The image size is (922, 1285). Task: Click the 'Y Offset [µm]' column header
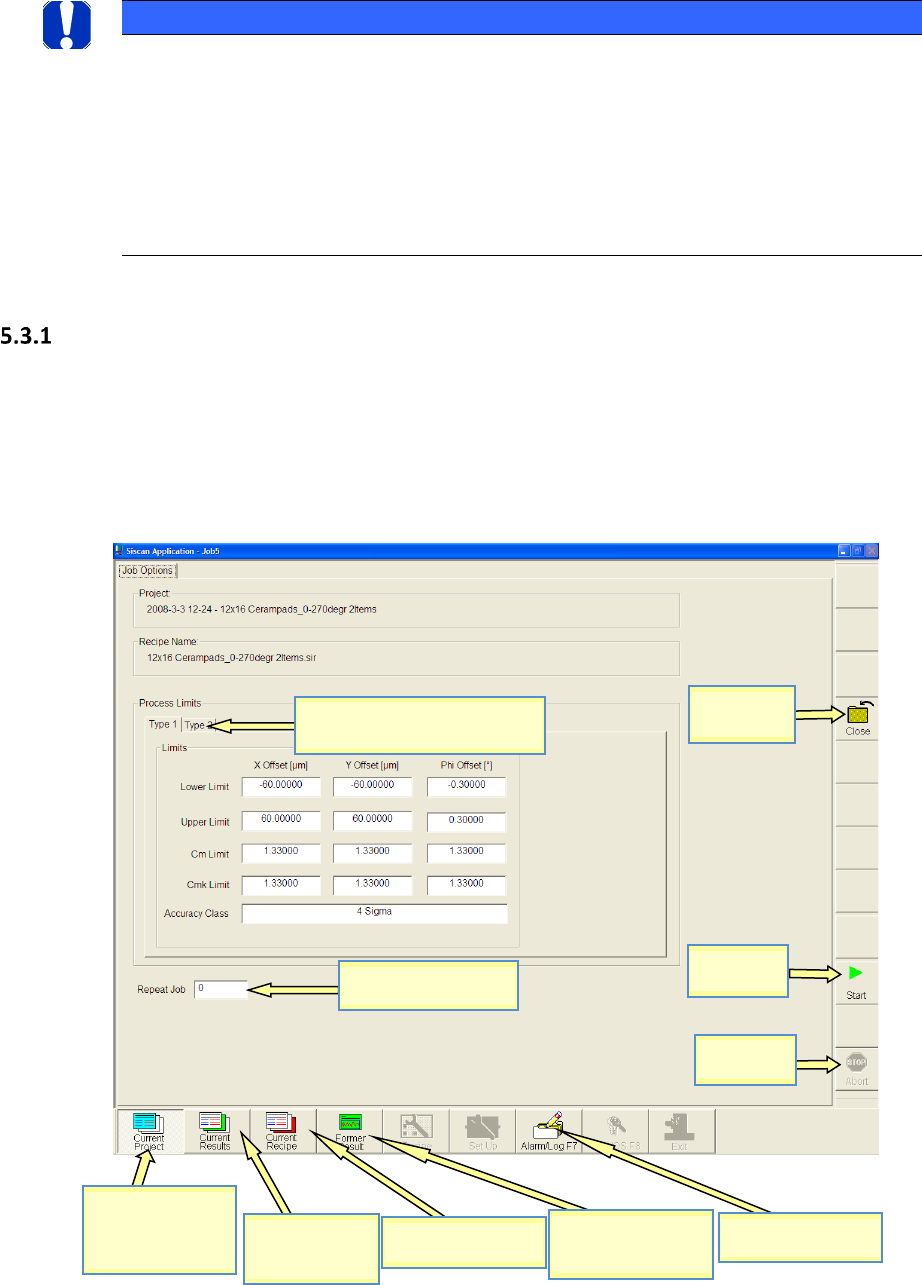pos(371,765)
